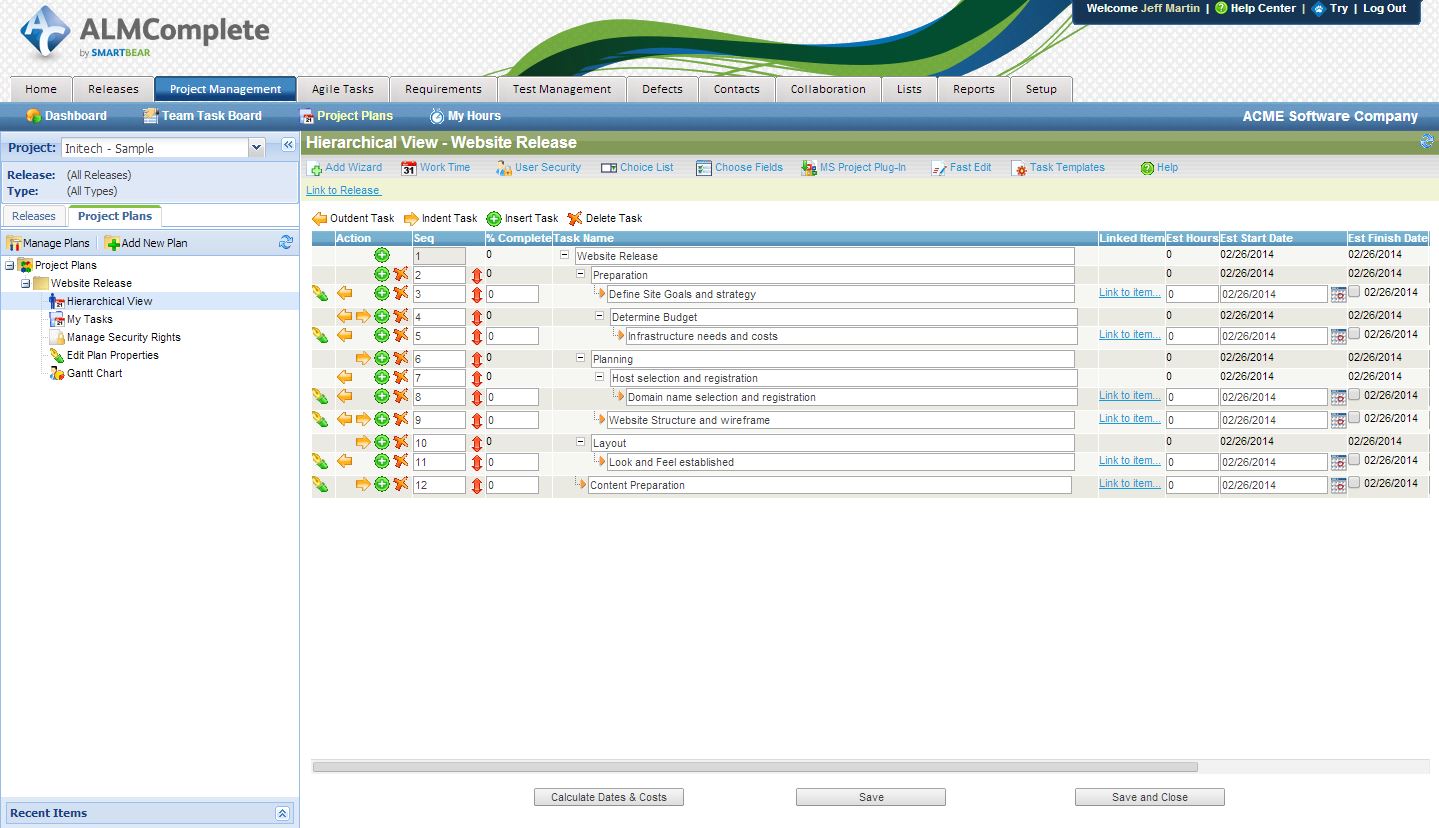Click the Link to Release link
This screenshot has height=828, width=1439.
click(x=343, y=190)
